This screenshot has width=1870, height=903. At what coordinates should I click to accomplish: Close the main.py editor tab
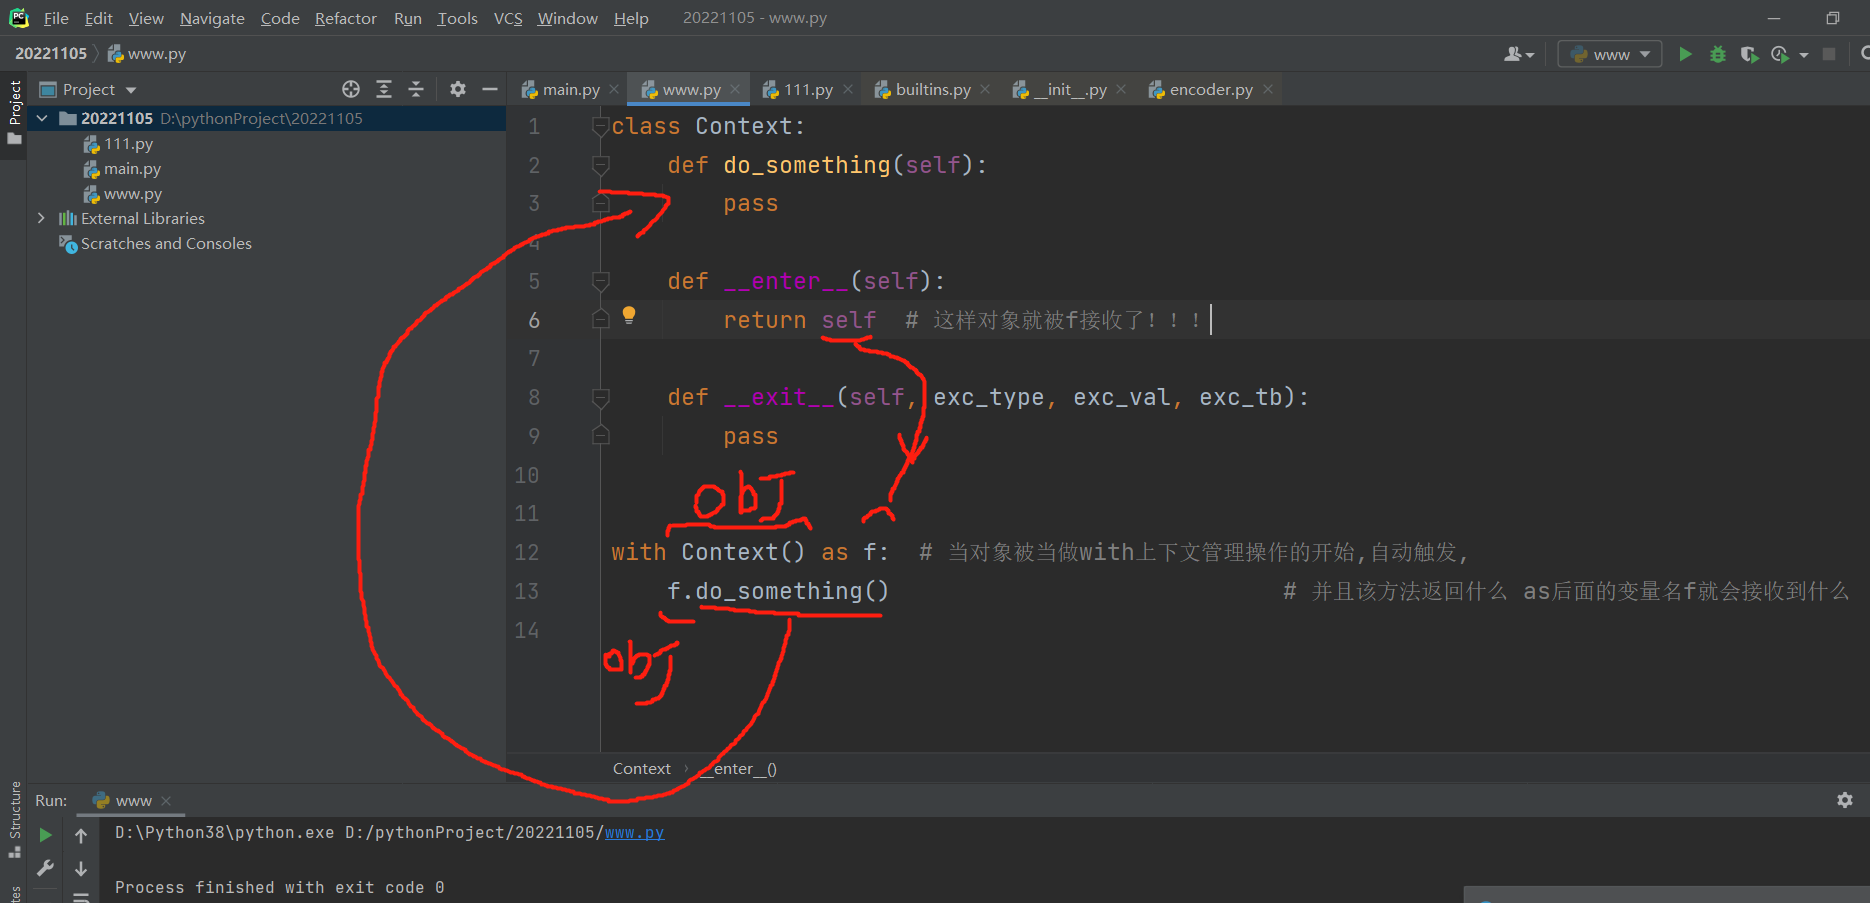coord(614,89)
